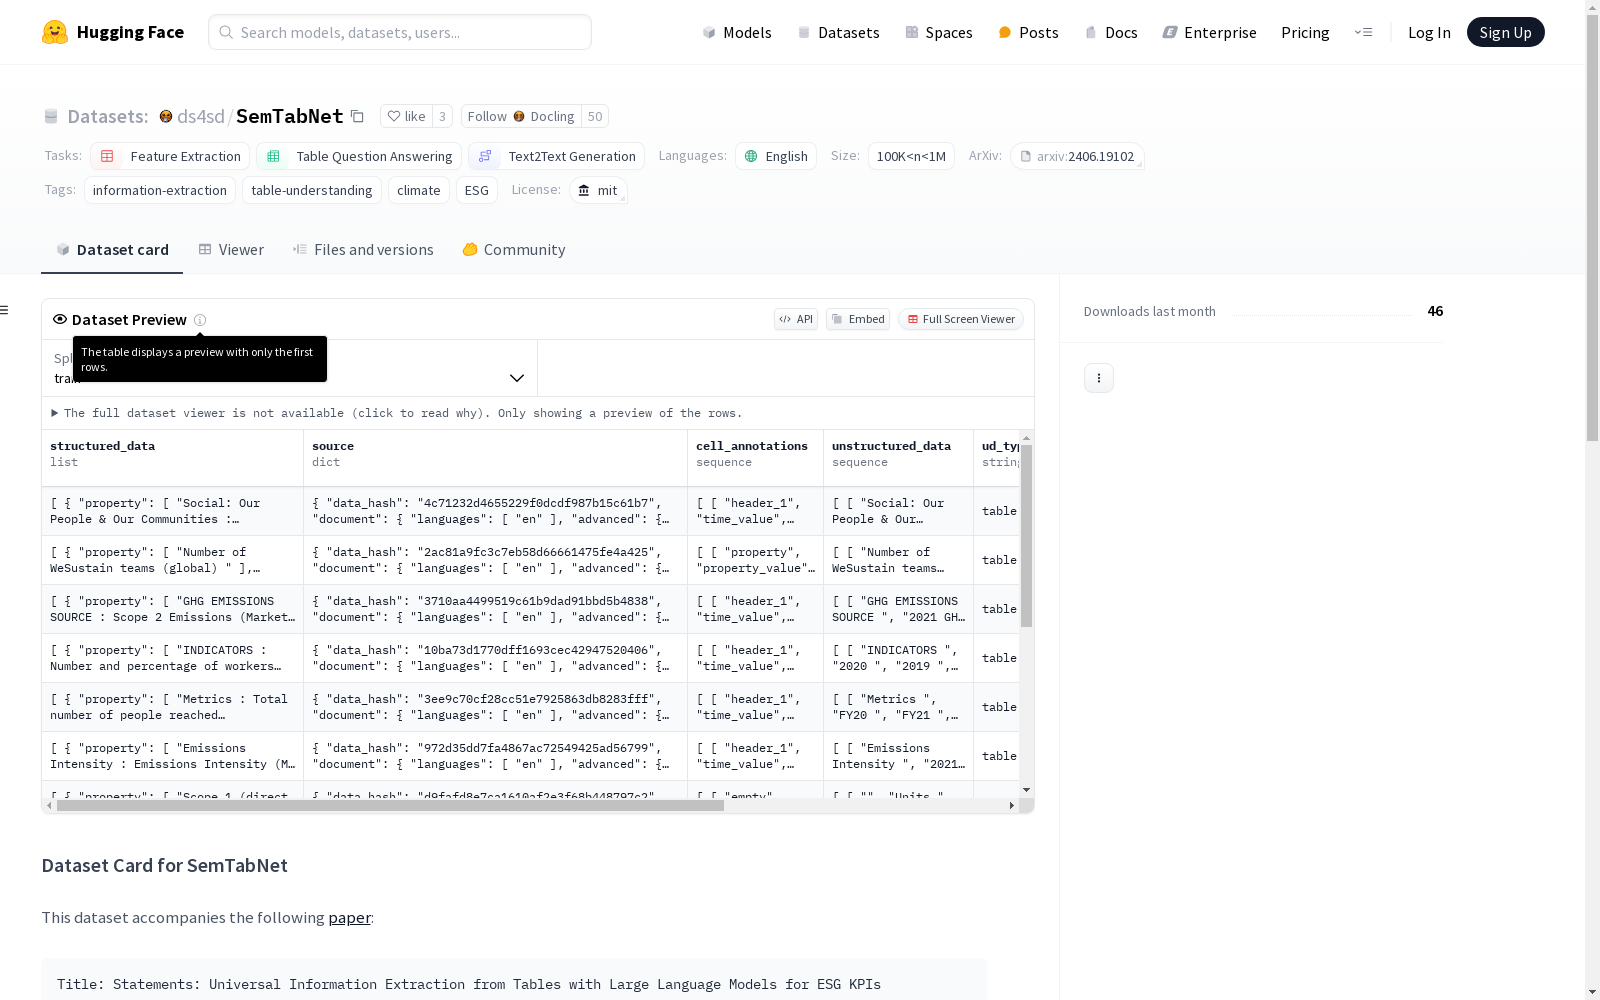The height and width of the screenshot is (1000, 1600).
Task: Open the Text2Text Generation task tag
Action: 556,156
